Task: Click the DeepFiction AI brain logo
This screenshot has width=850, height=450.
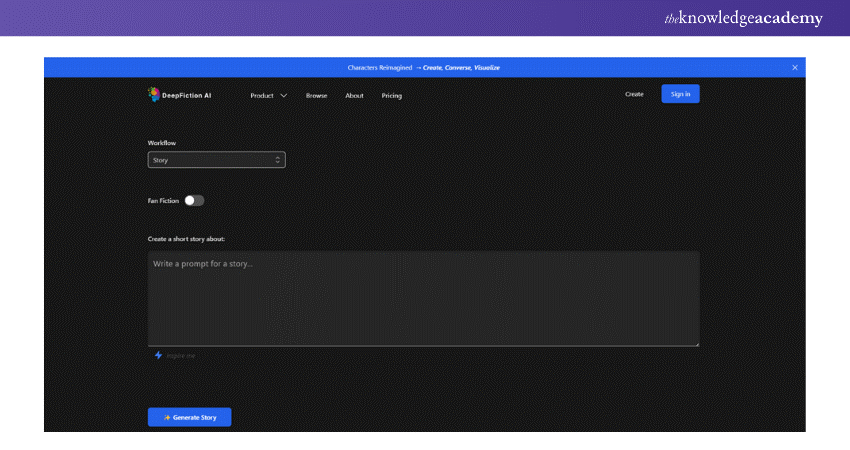Action: click(154, 94)
